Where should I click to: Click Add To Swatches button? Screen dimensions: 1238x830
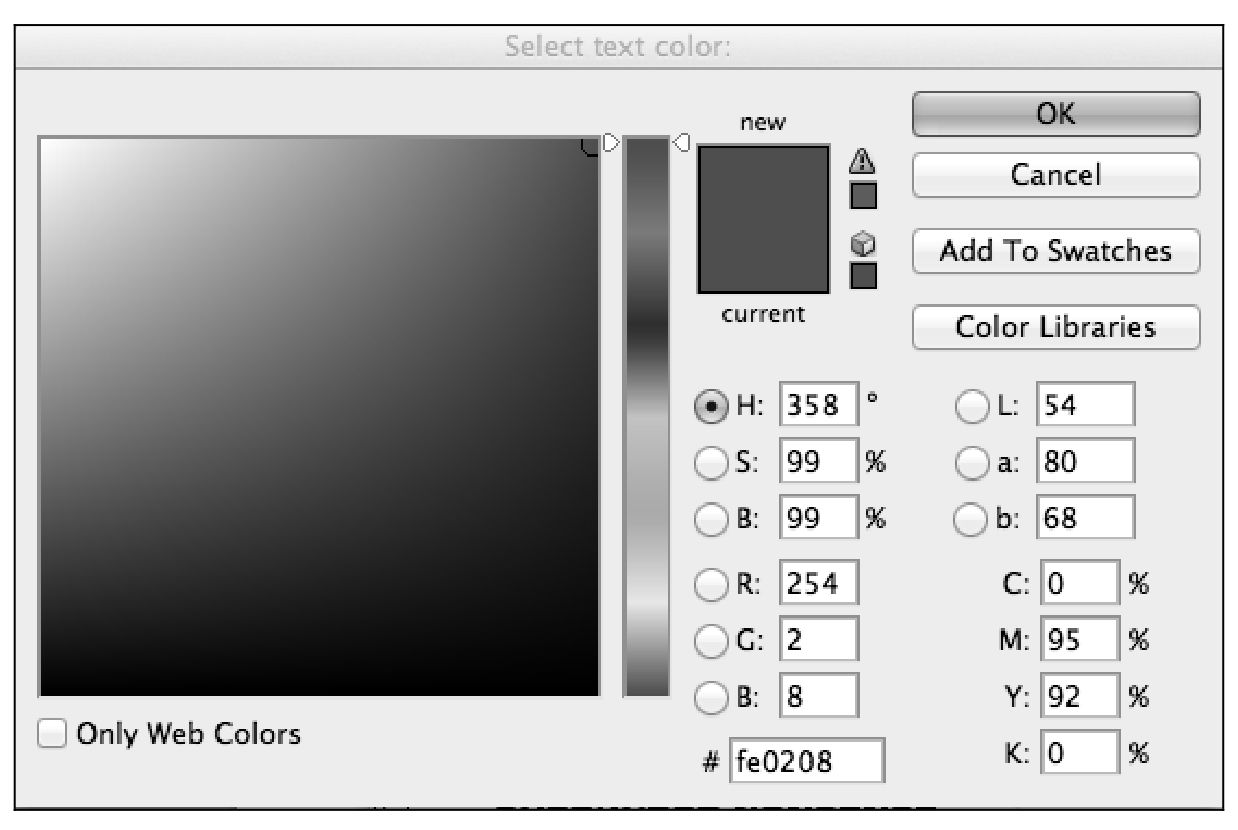tap(1055, 251)
